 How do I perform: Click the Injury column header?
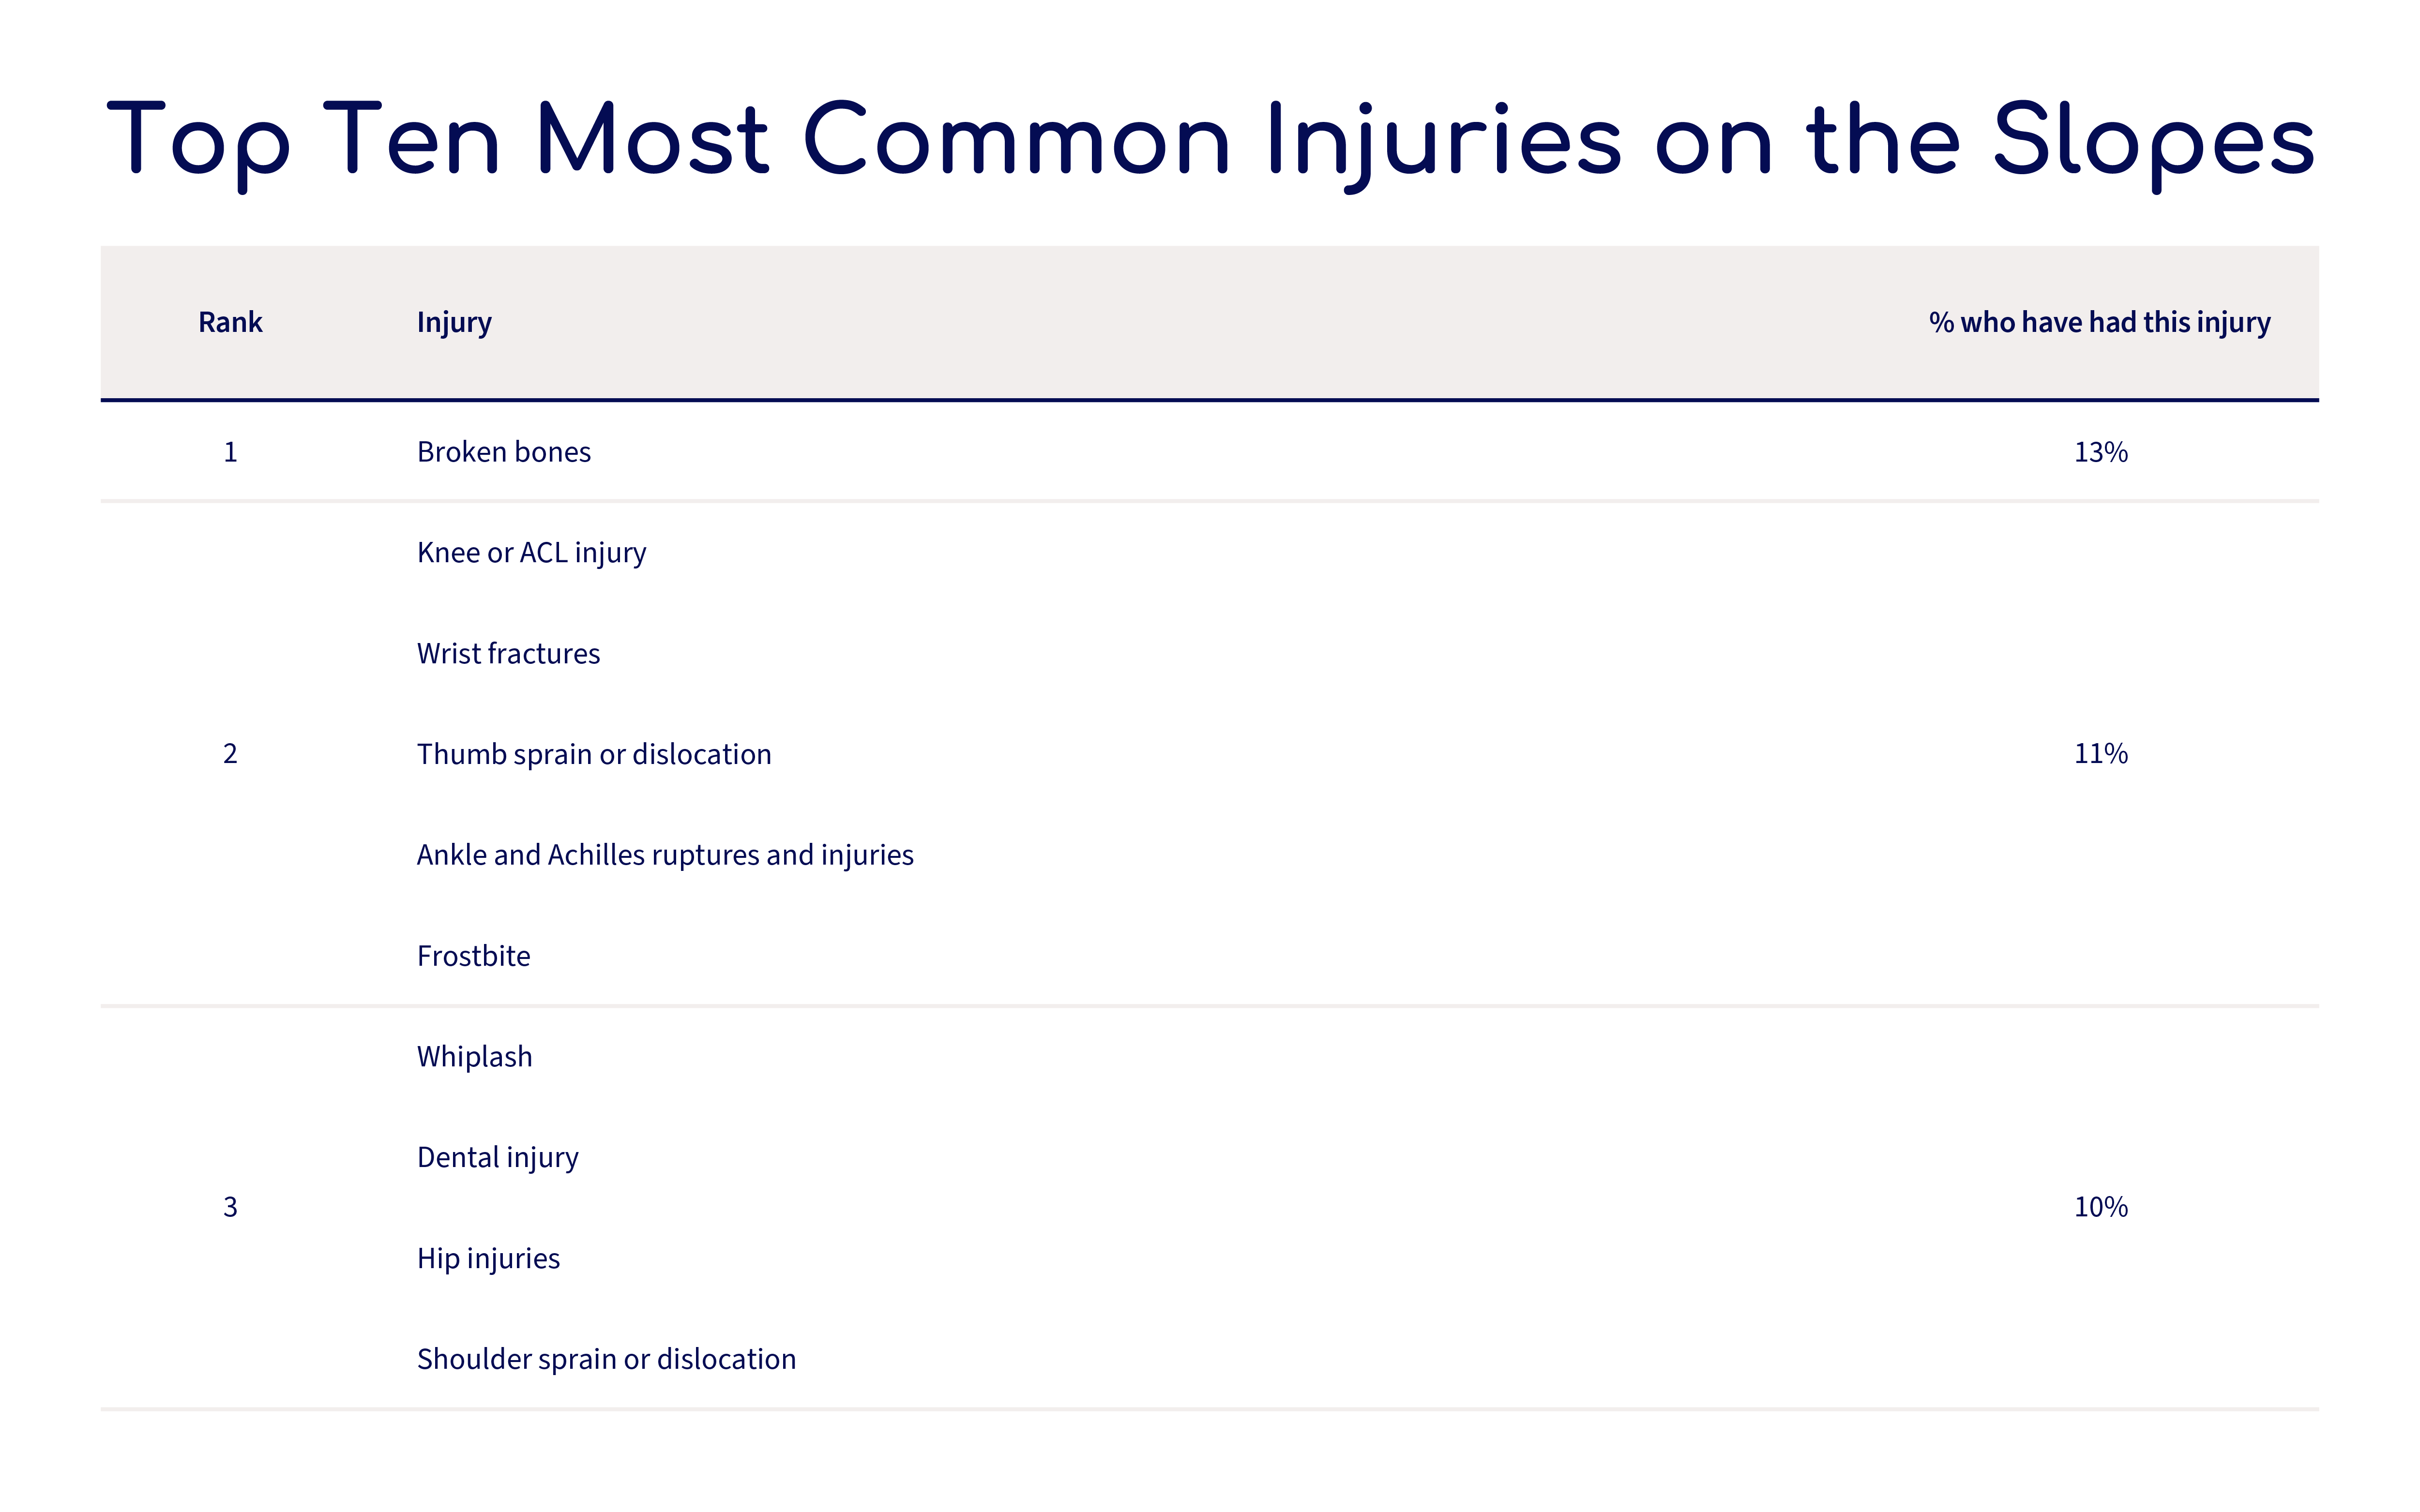pyautogui.click(x=454, y=323)
